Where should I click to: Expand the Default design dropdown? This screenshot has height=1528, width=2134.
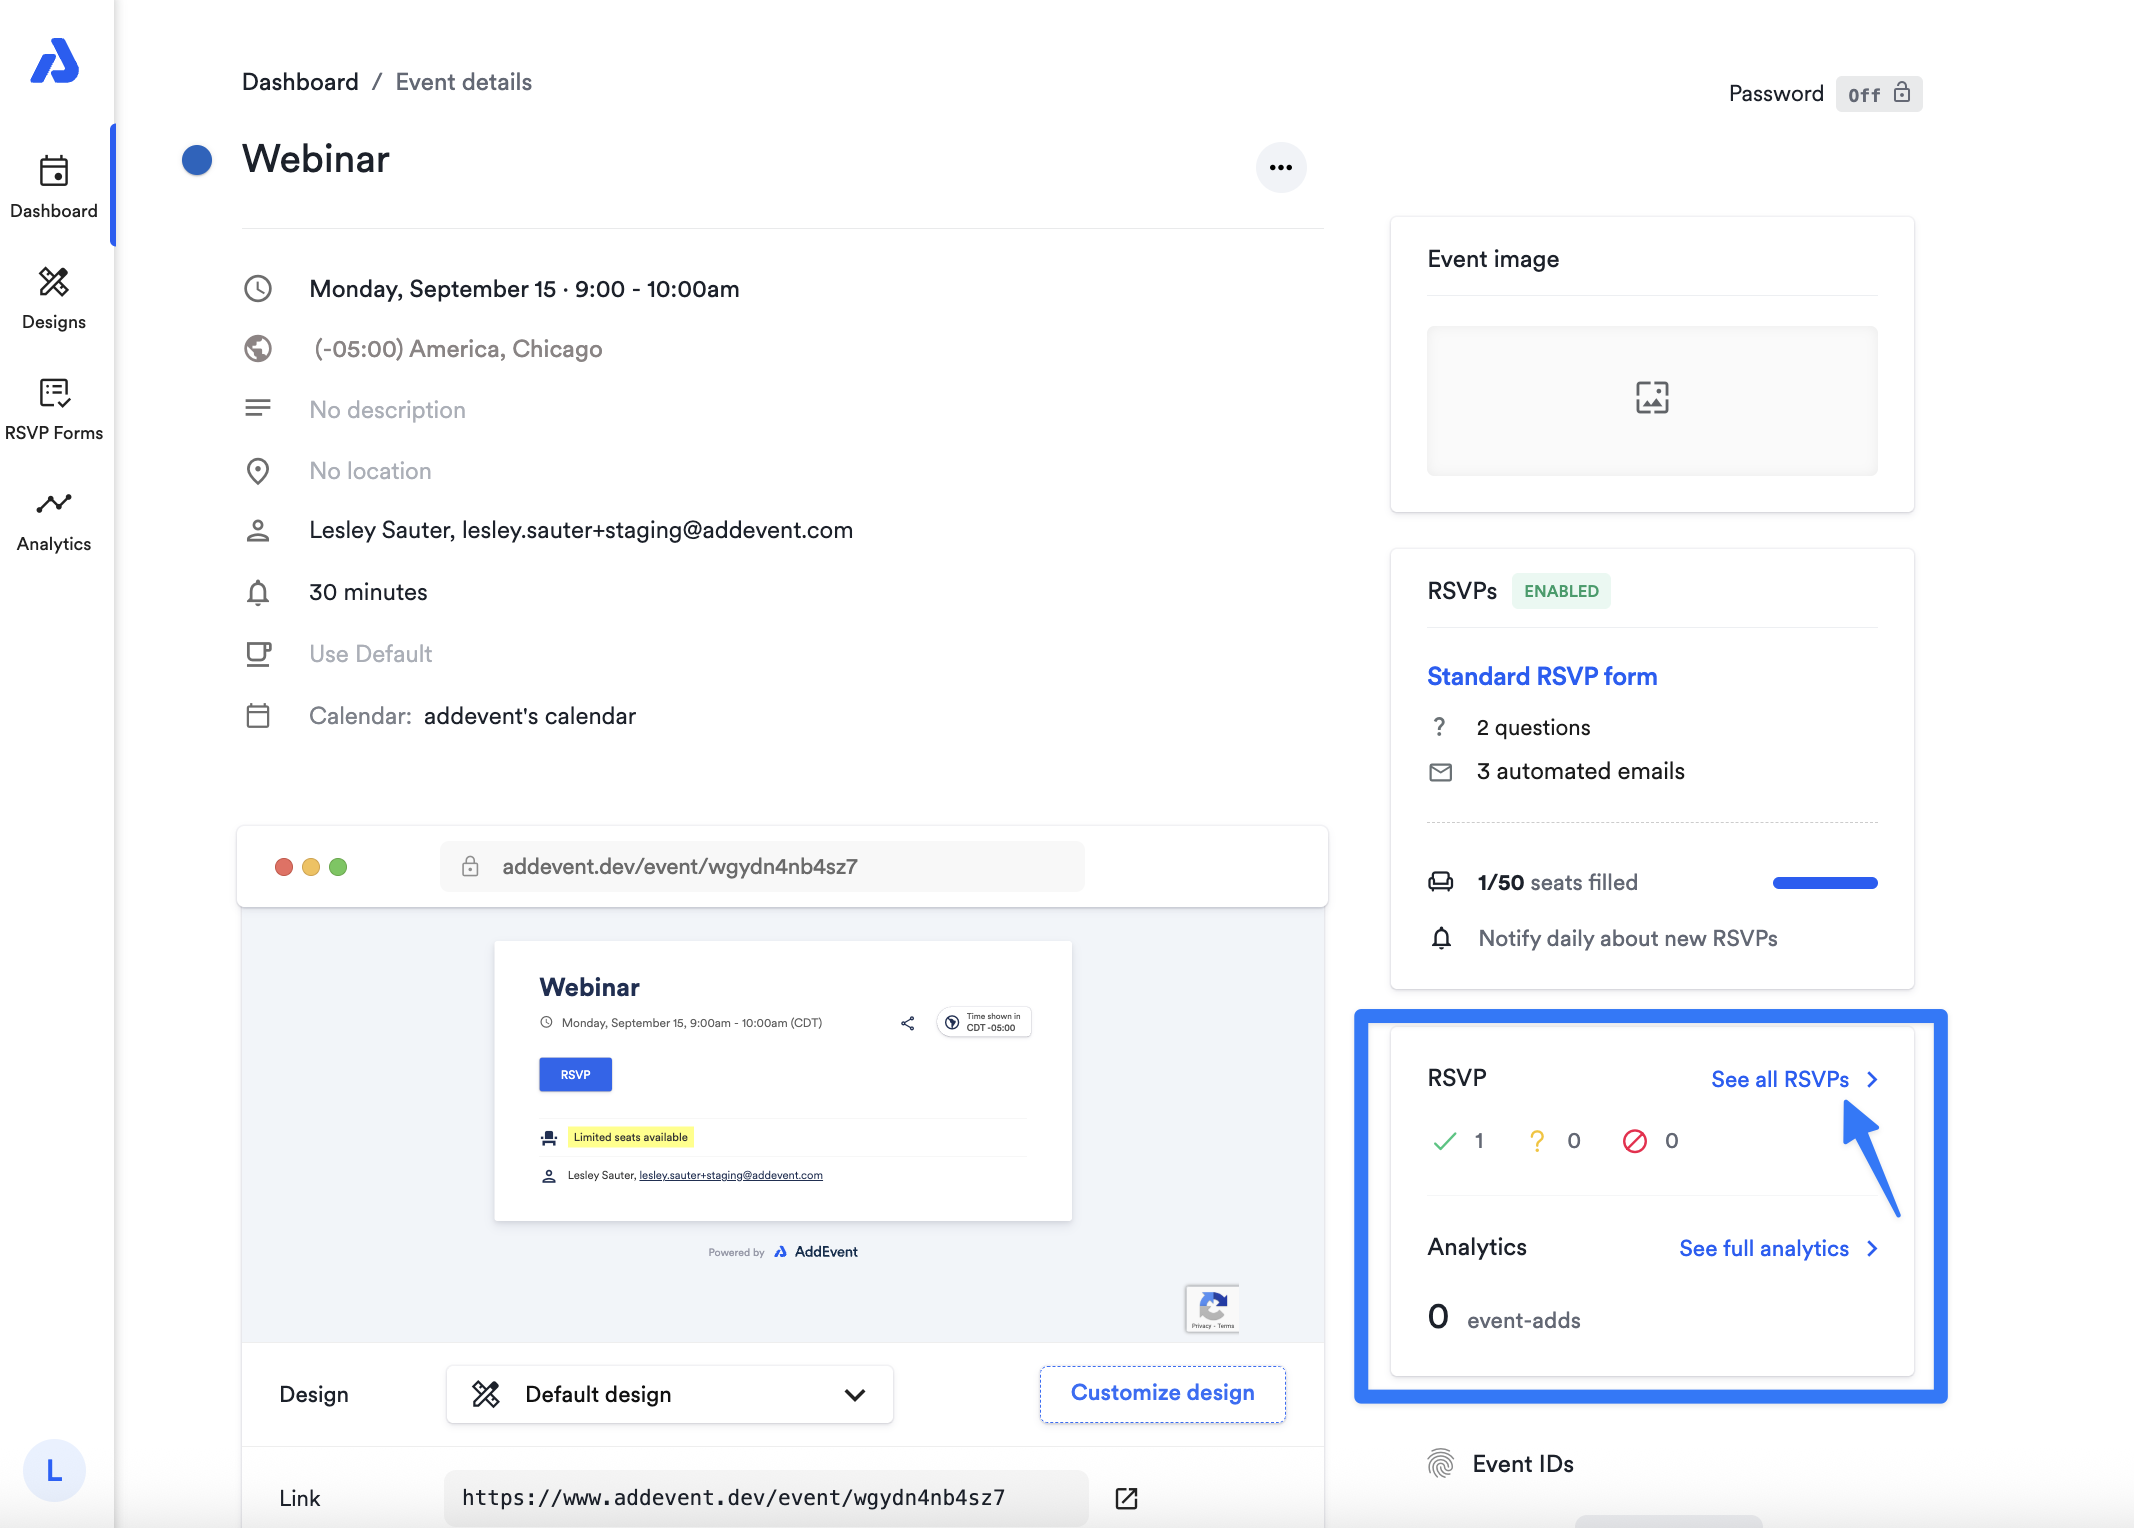click(669, 1394)
